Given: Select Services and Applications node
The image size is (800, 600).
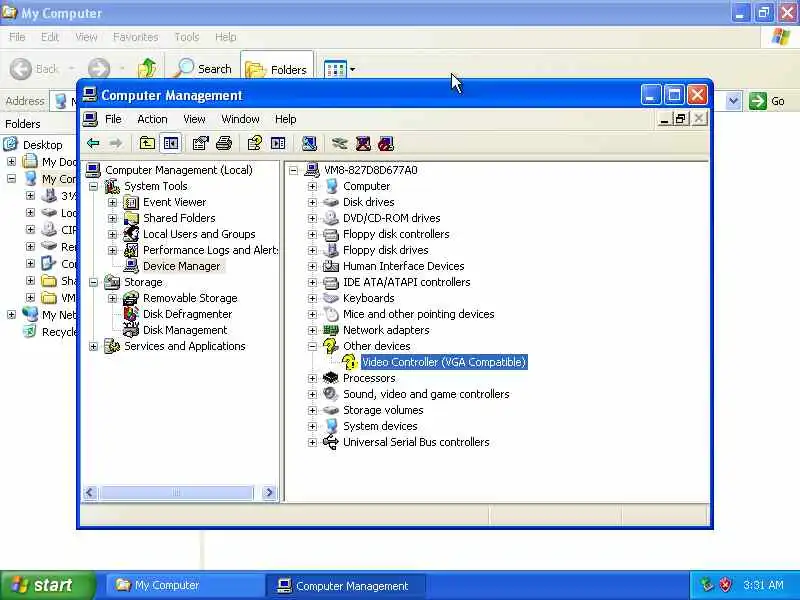Looking at the screenshot, I should [x=185, y=346].
